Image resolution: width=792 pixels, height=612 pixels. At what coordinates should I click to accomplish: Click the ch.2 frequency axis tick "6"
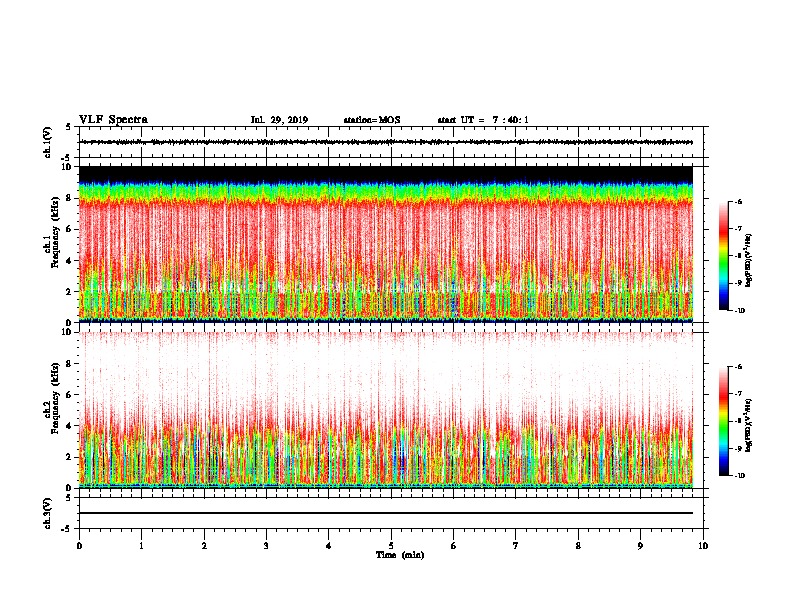69,395
